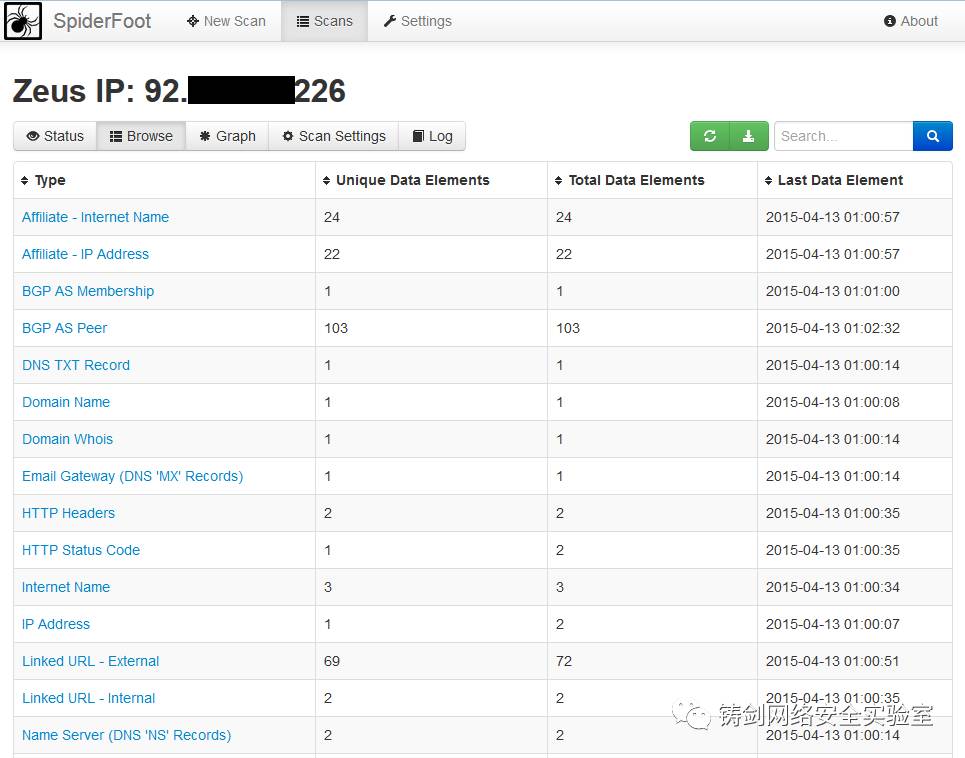The image size is (965, 758).
Task: Open HTTP Headers results
Action: click(x=68, y=513)
